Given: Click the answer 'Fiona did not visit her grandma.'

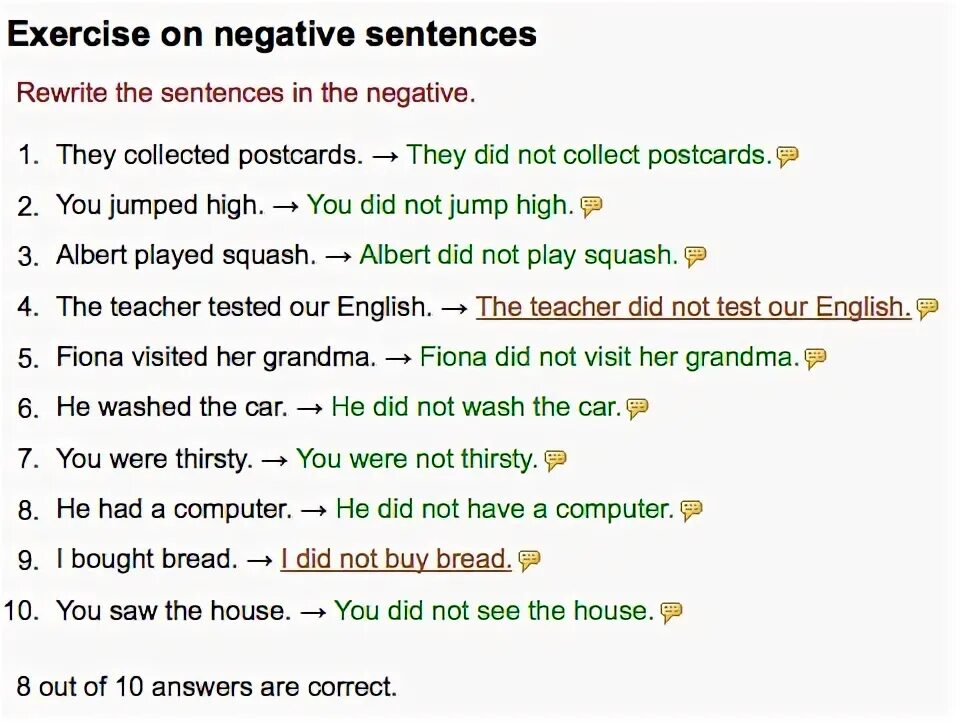Looking at the screenshot, I should click(x=609, y=357).
